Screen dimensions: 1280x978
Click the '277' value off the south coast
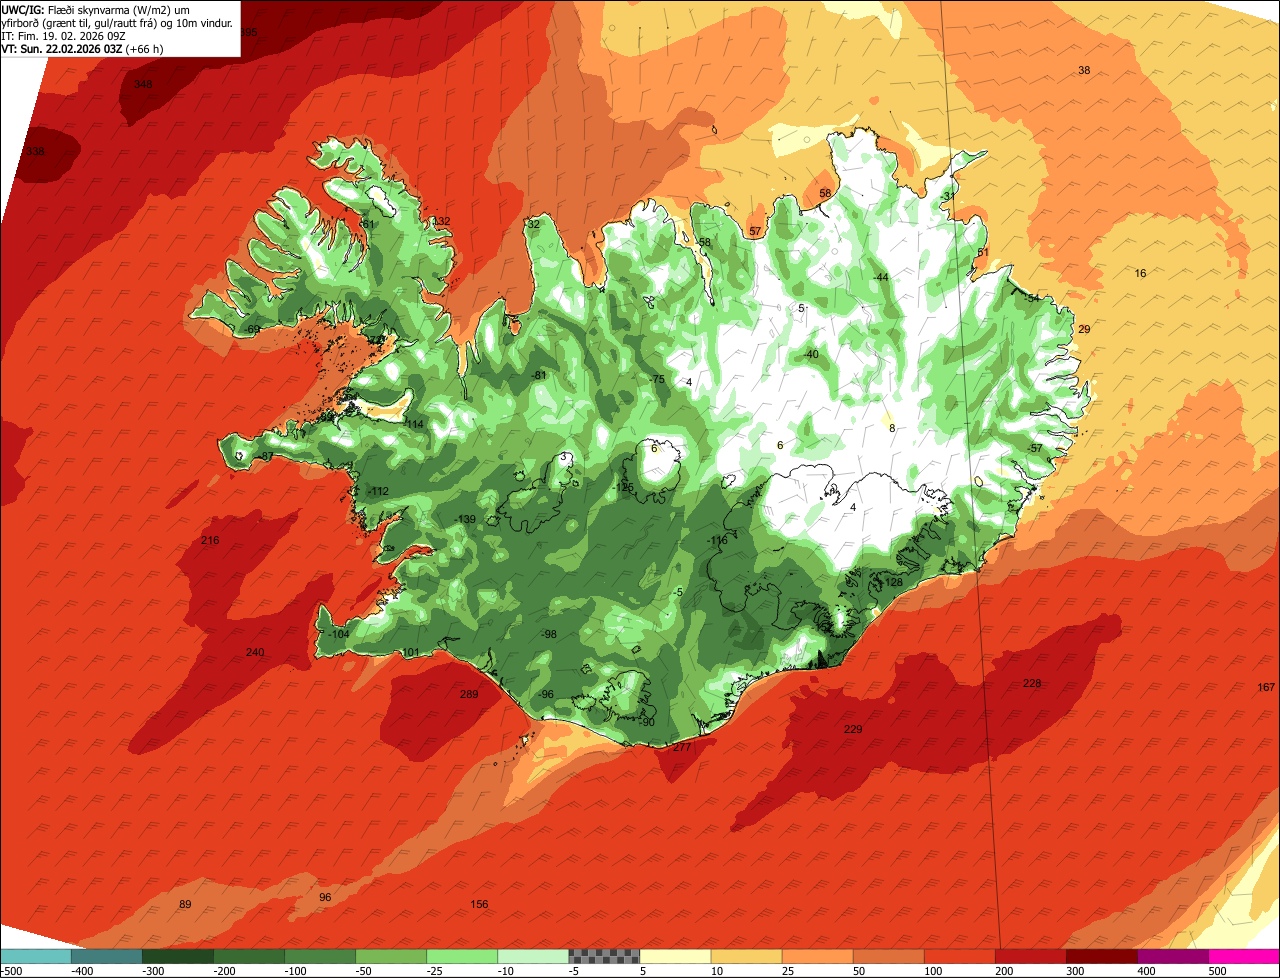click(682, 747)
